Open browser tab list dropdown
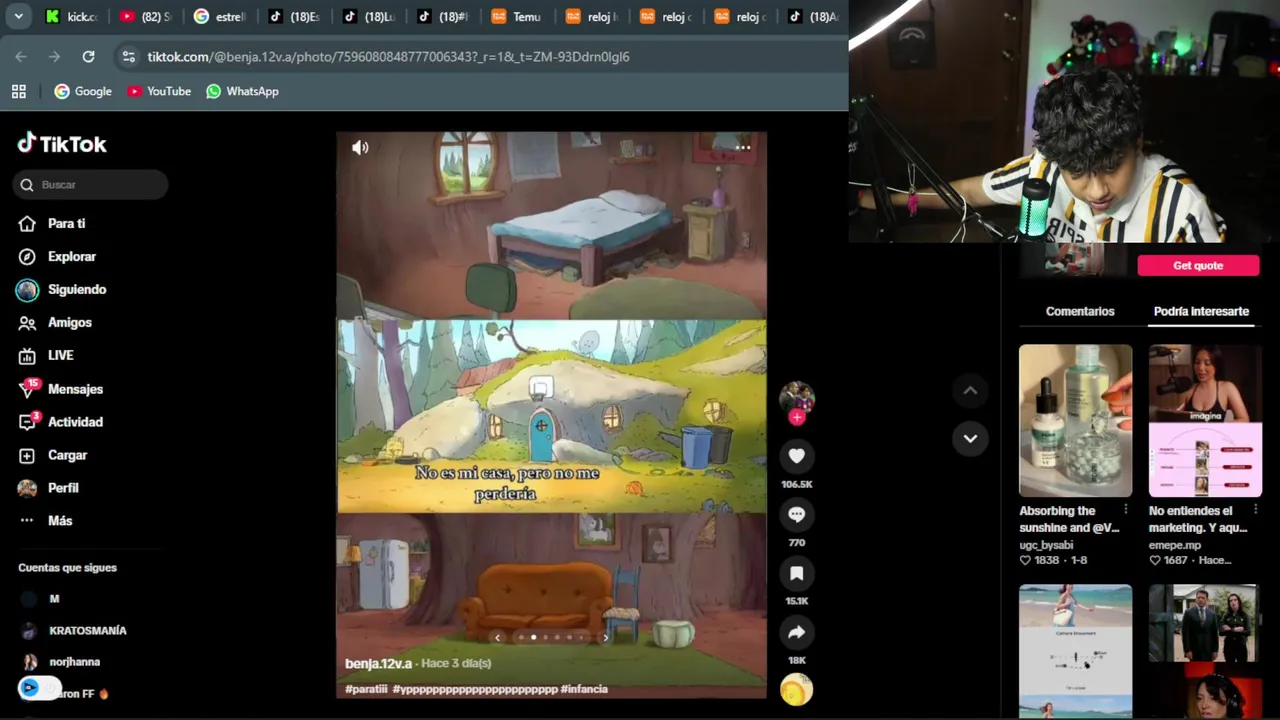The image size is (1280, 720). (21, 16)
